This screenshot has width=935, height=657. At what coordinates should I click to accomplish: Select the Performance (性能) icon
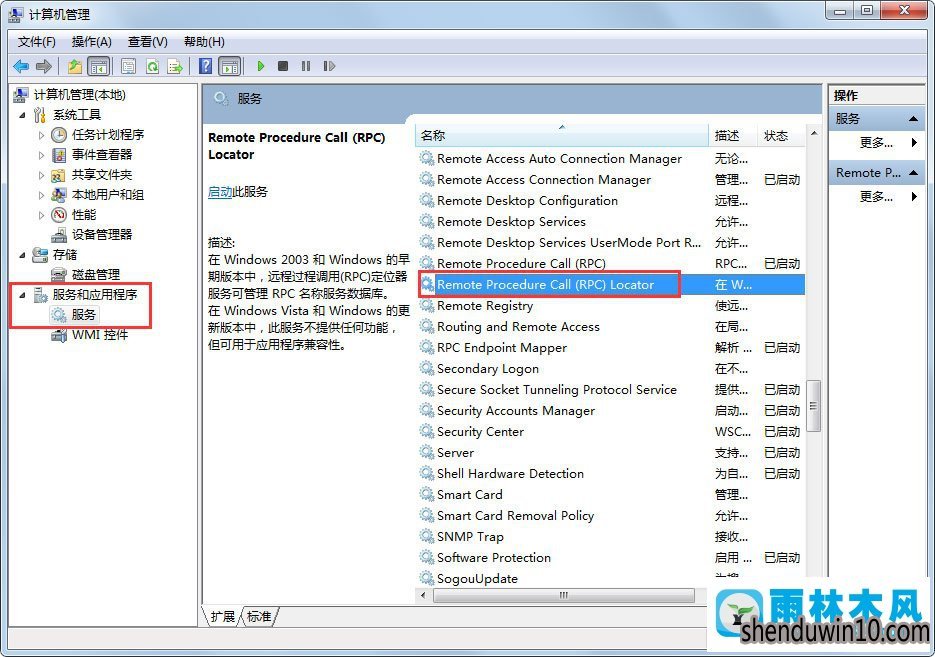tap(59, 215)
